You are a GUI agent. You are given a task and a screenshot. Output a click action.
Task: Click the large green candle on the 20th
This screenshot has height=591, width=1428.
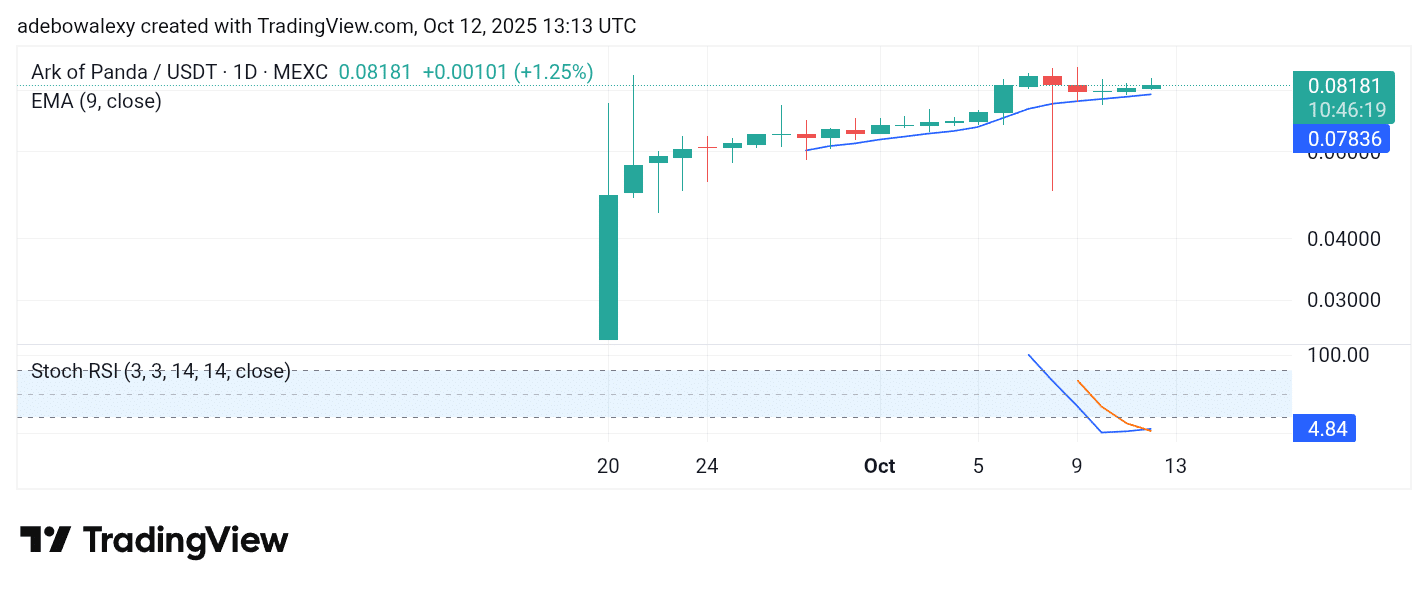pos(608,267)
